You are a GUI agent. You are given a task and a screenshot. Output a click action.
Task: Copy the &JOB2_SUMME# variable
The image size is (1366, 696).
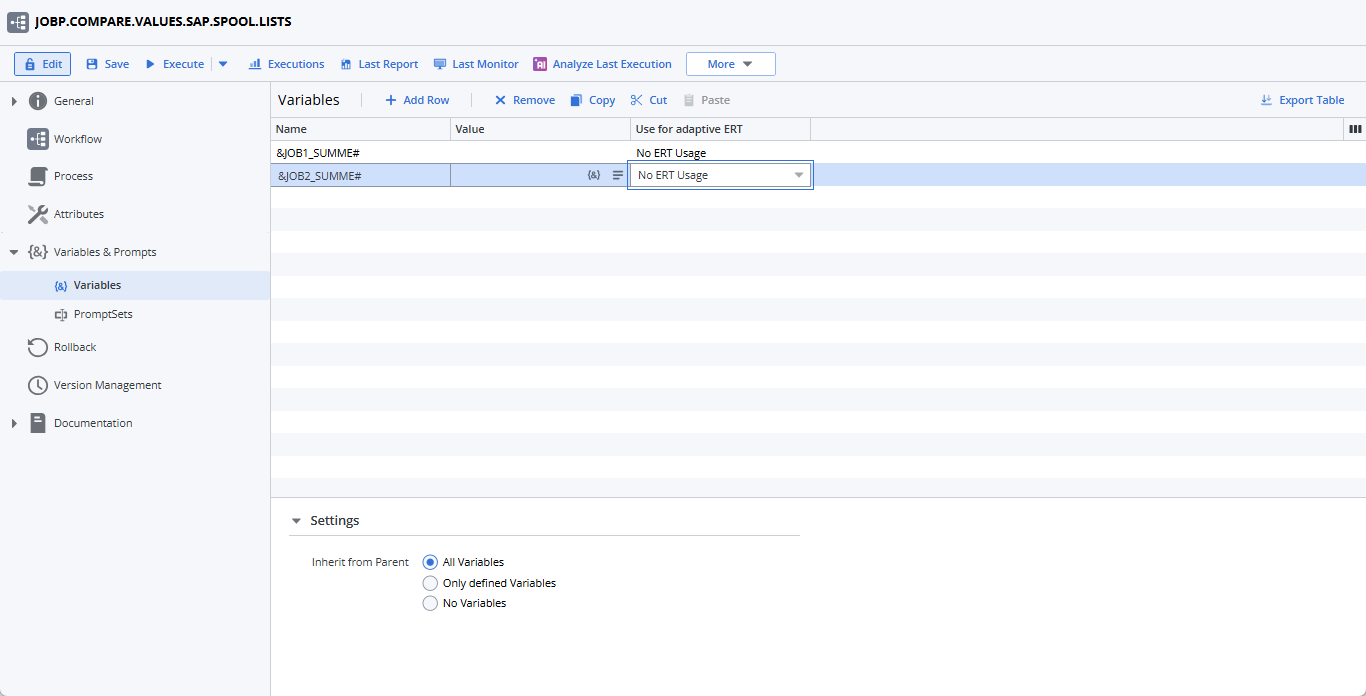tap(592, 99)
